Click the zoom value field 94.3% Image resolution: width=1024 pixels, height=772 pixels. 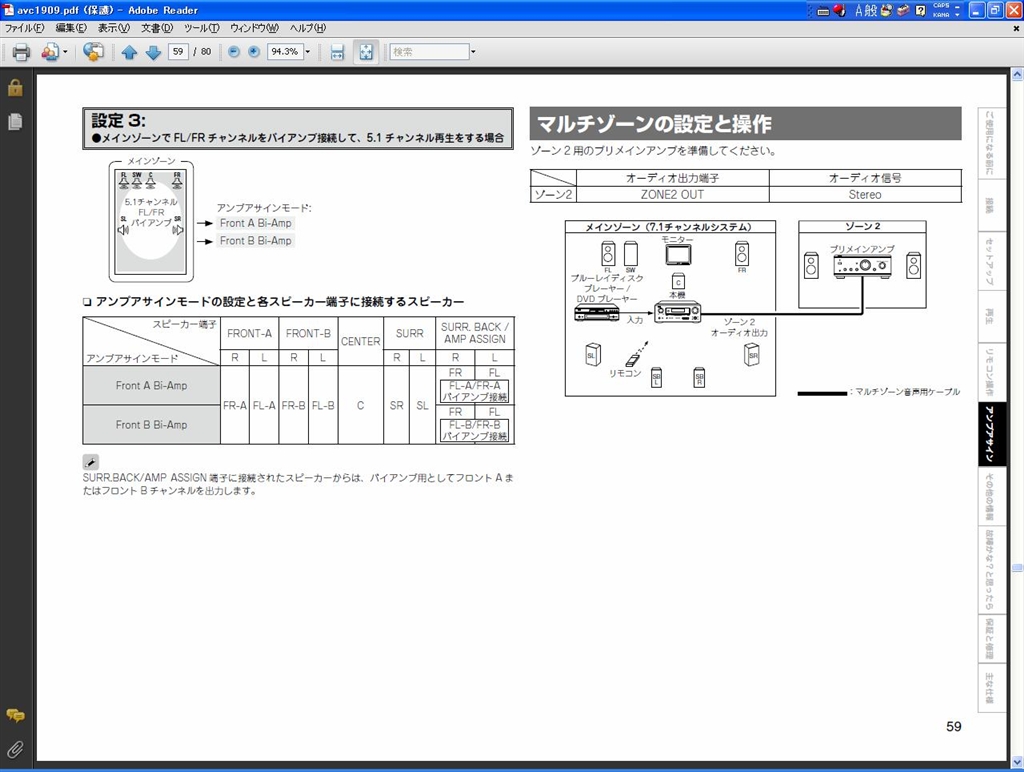click(x=285, y=52)
